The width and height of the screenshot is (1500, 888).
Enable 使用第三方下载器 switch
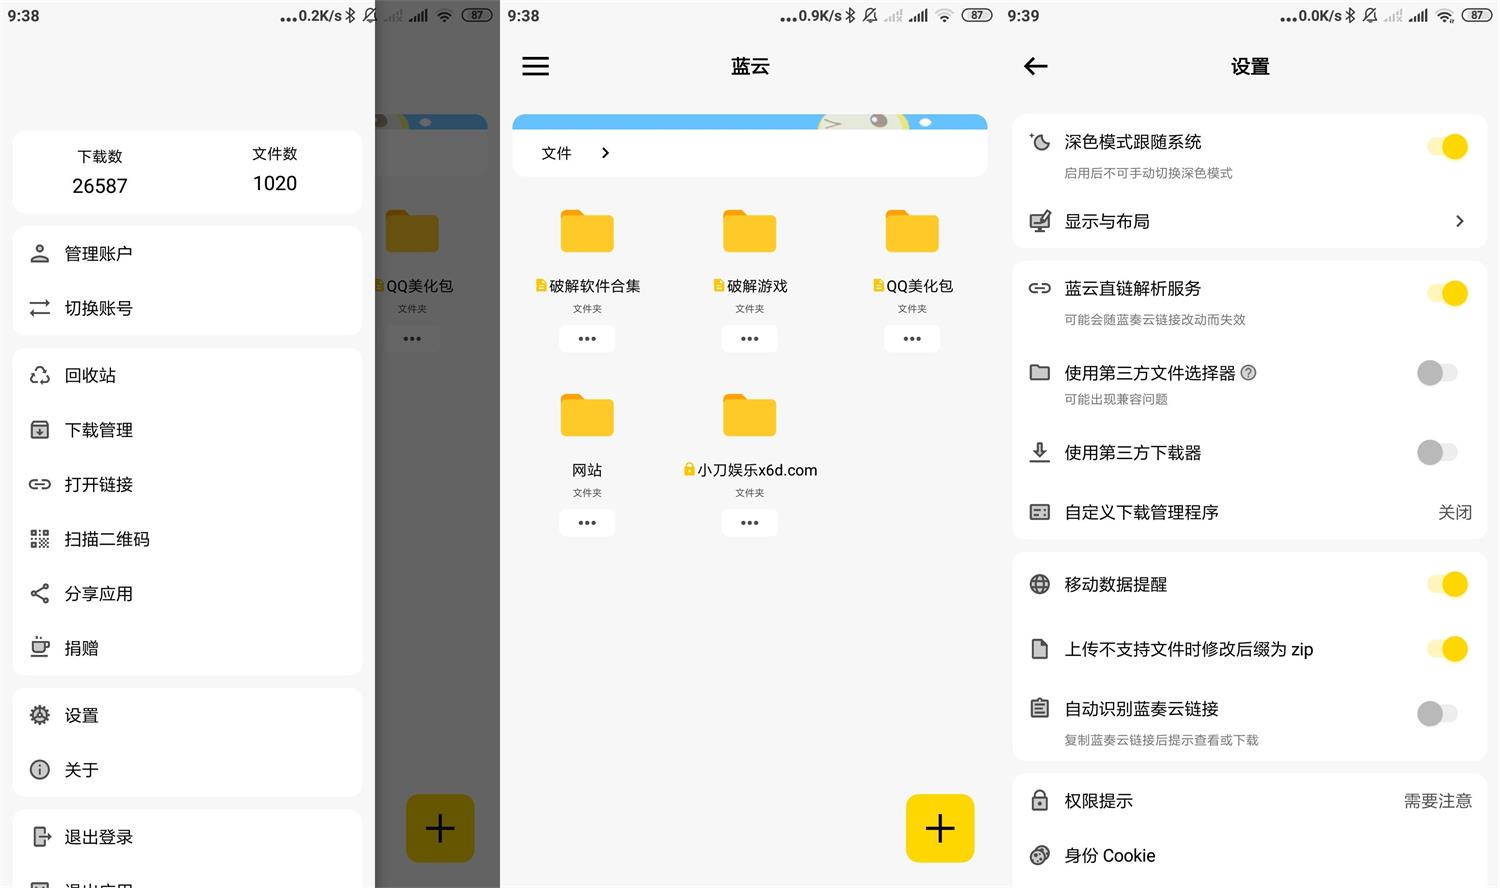[x=1437, y=453]
